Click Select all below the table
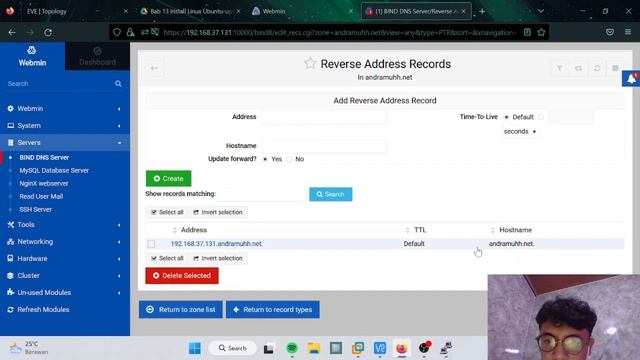This screenshot has width=640, height=360. pyautogui.click(x=167, y=258)
